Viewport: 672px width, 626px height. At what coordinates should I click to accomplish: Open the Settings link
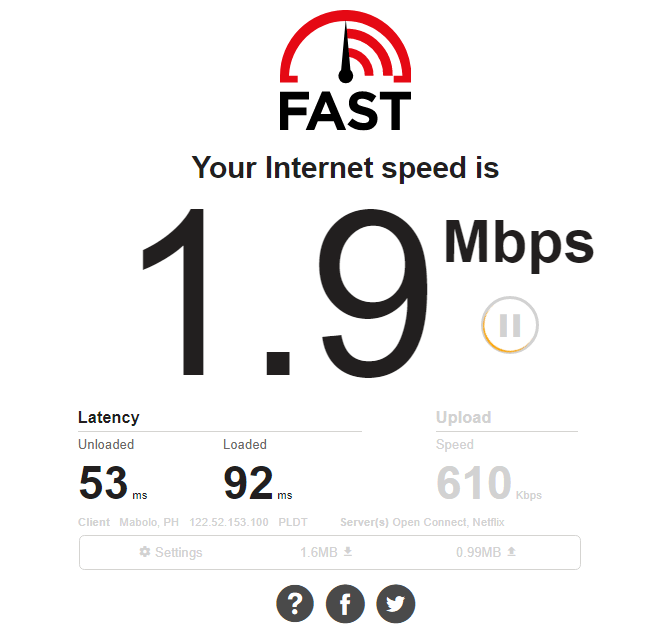pos(171,552)
